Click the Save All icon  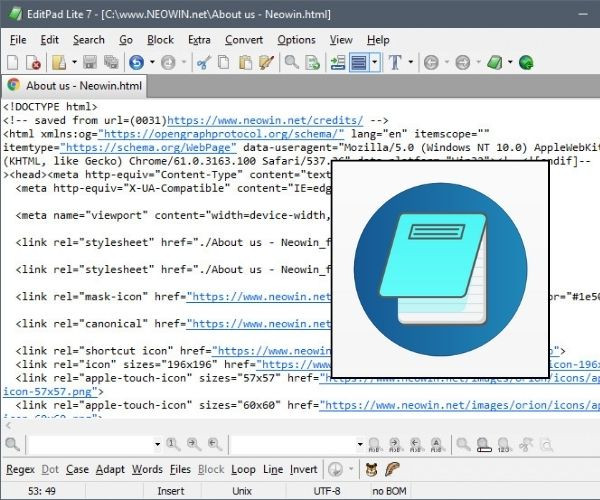click(111, 62)
